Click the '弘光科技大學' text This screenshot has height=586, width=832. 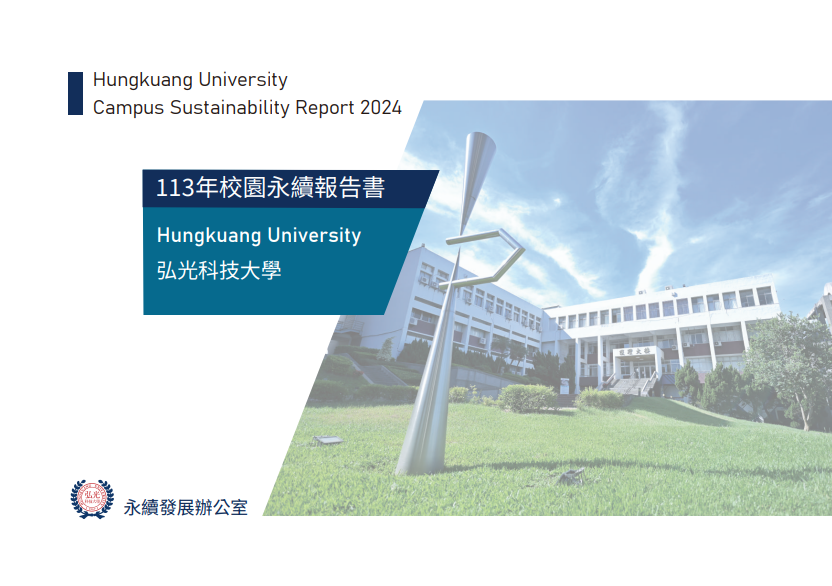(x=219, y=270)
